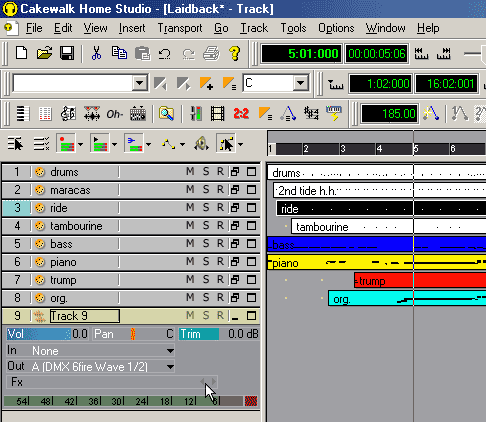Insert a marker with the orange flag plus icon

pyautogui.click(x=206, y=83)
